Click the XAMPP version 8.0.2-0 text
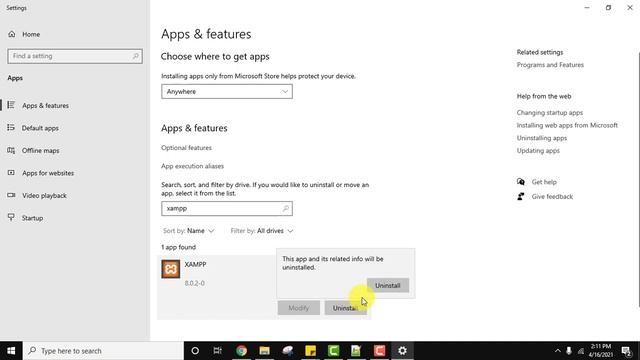The height and width of the screenshot is (360, 640). tap(194, 283)
